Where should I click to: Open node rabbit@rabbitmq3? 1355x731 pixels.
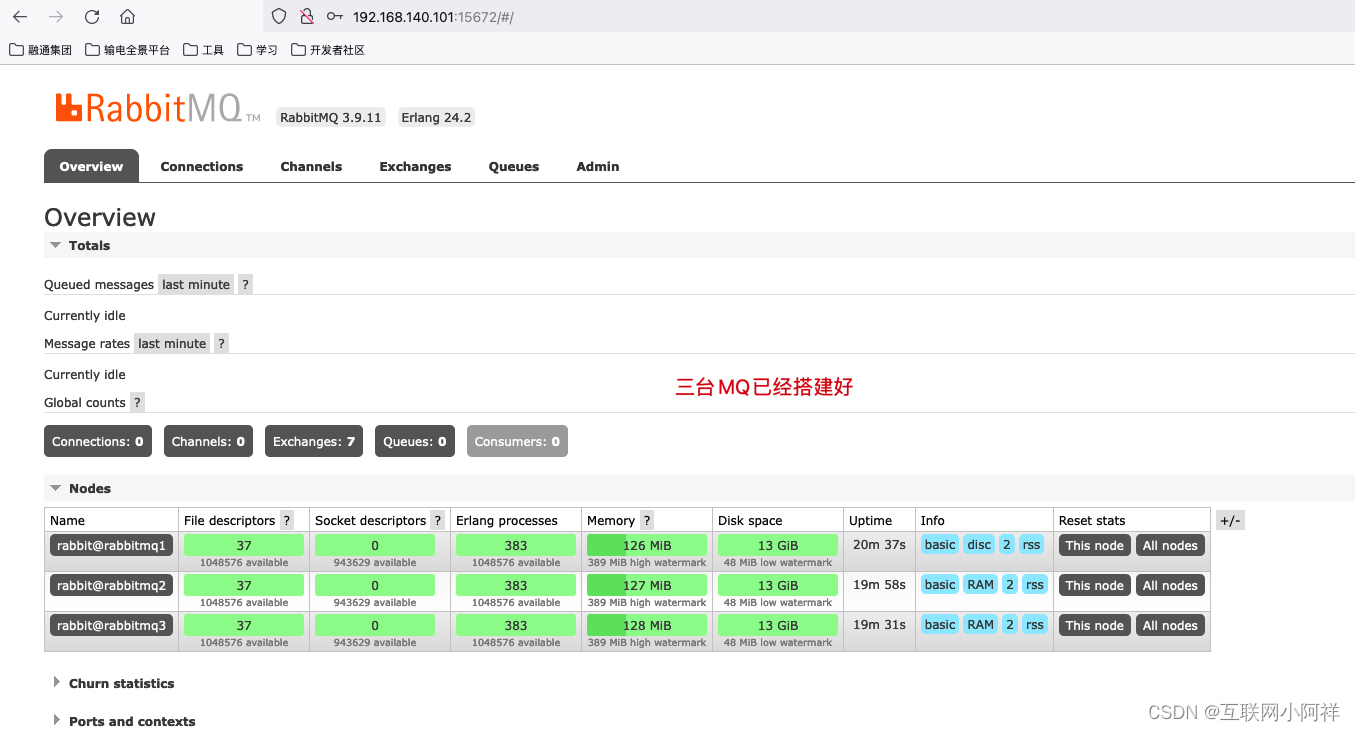coord(112,625)
